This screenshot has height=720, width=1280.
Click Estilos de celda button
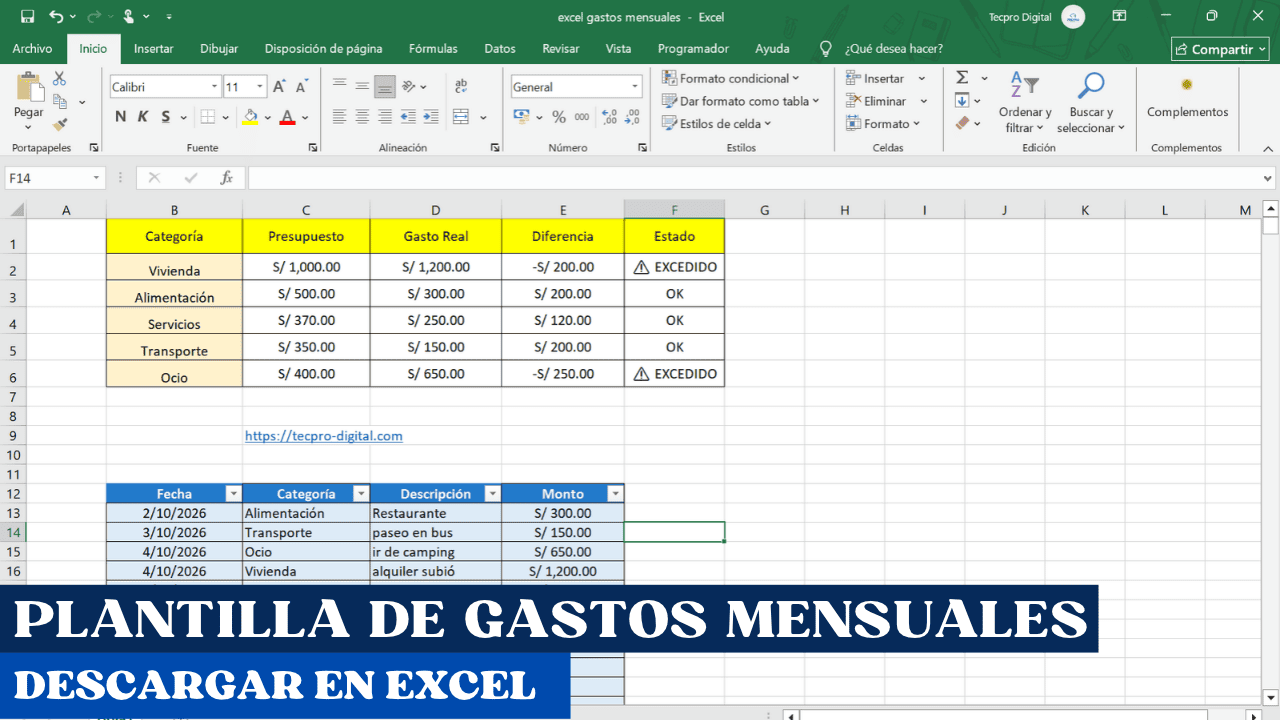[x=718, y=124]
